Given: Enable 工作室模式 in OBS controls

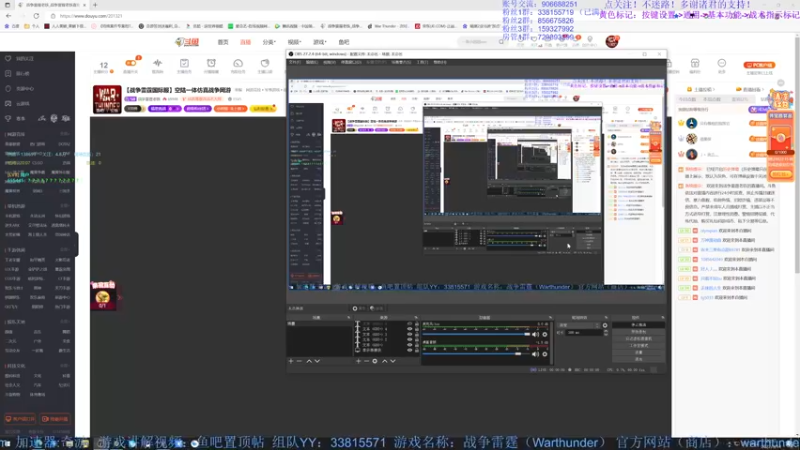Looking at the screenshot, I should pos(638,345).
